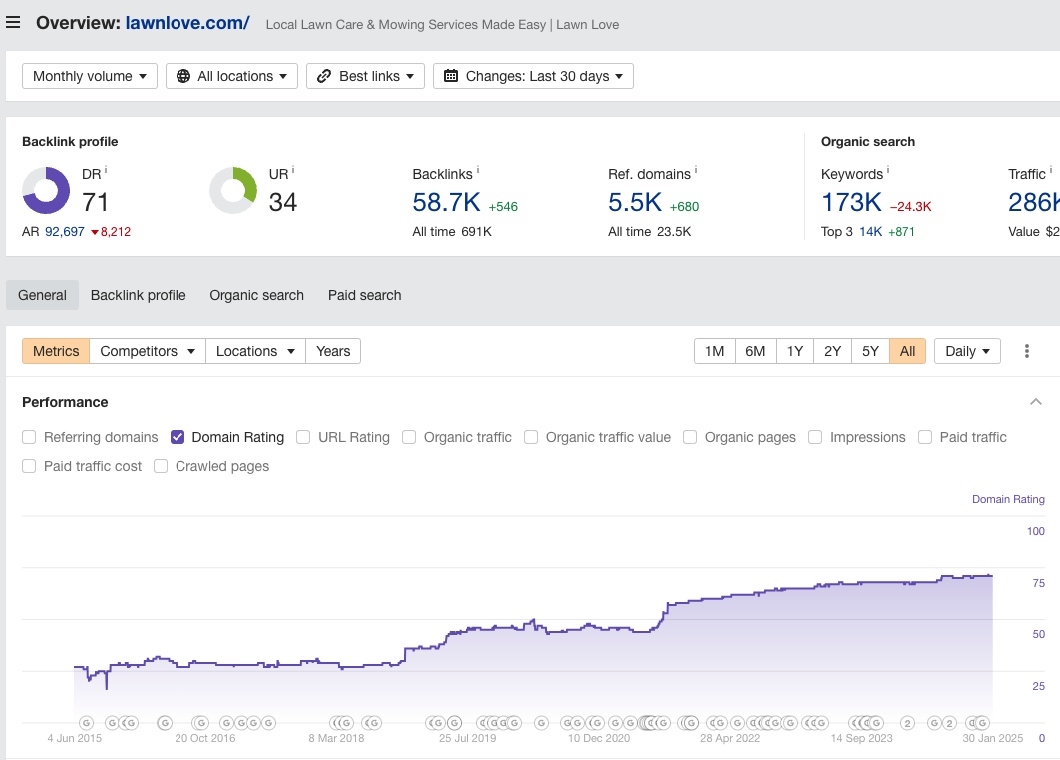Open the hamburger menu icon
The image size is (1060, 760).
point(13,23)
